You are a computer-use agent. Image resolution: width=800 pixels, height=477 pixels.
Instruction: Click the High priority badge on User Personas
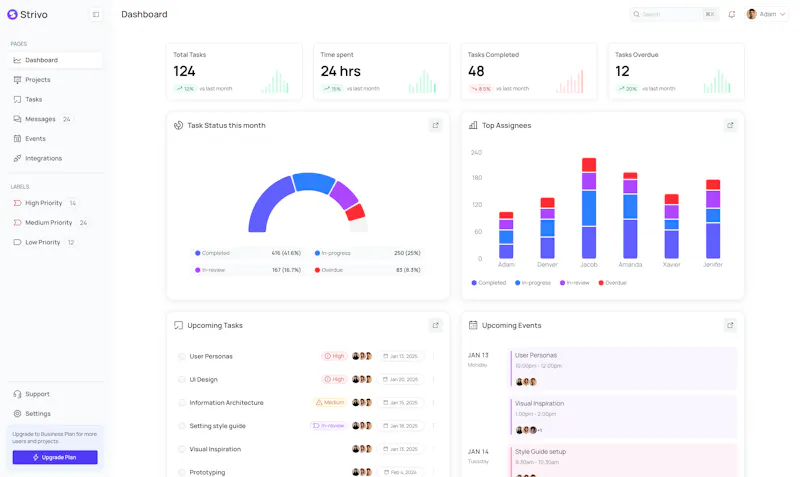click(x=334, y=356)
